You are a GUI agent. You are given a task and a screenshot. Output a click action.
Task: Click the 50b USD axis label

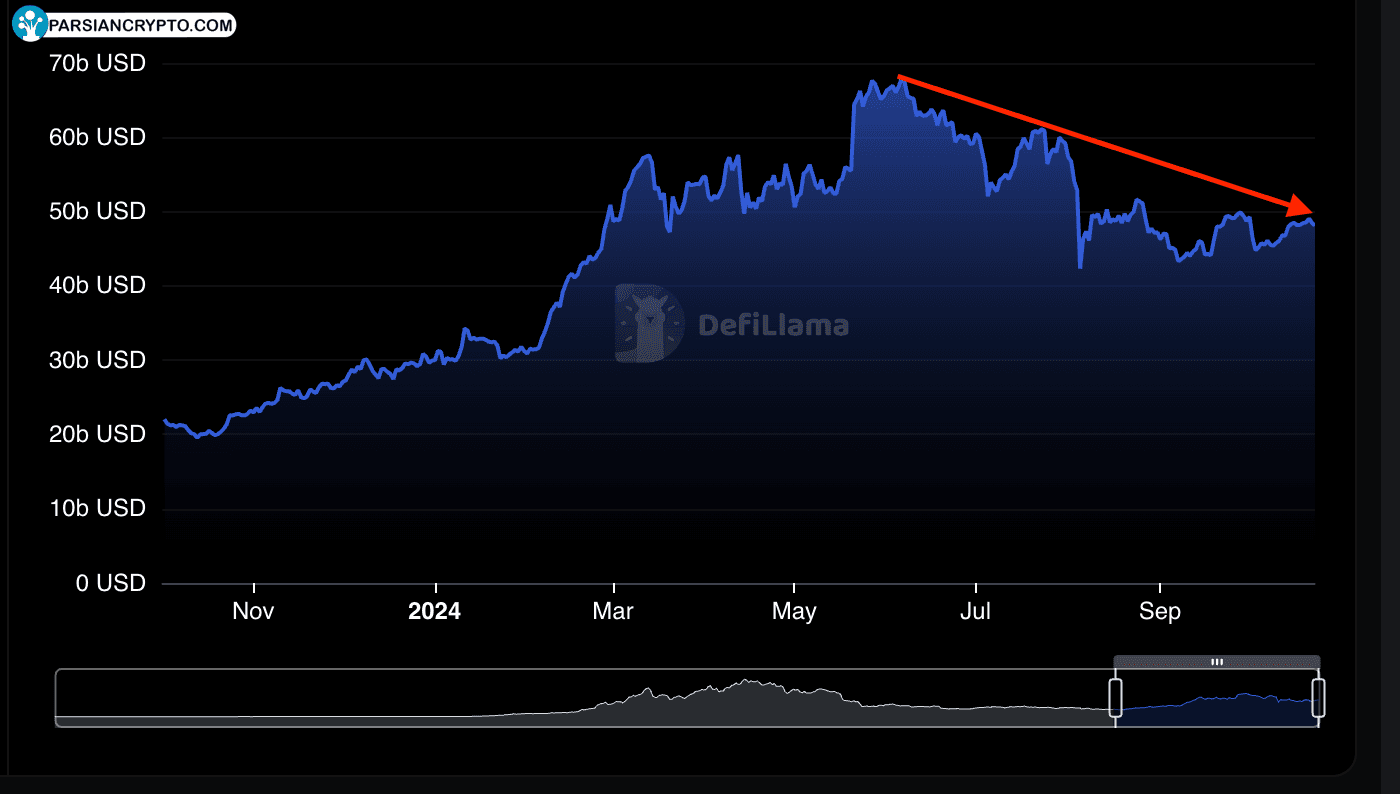point(97,212)
